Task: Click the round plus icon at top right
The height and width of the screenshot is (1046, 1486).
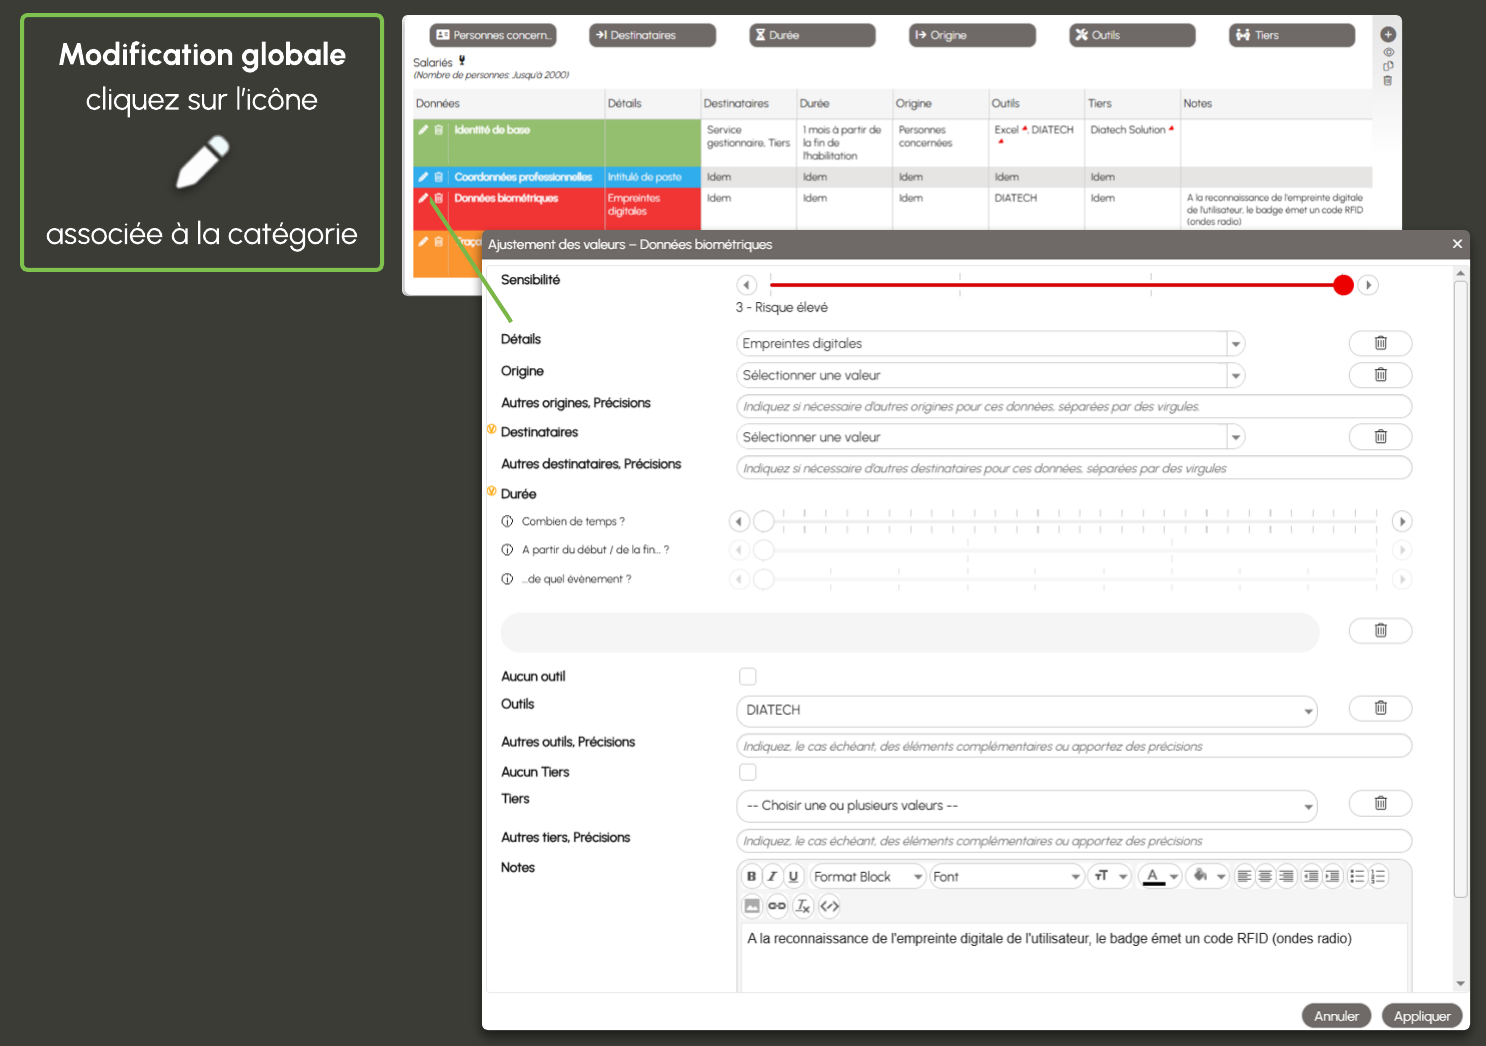Action: click(1388, 35)
